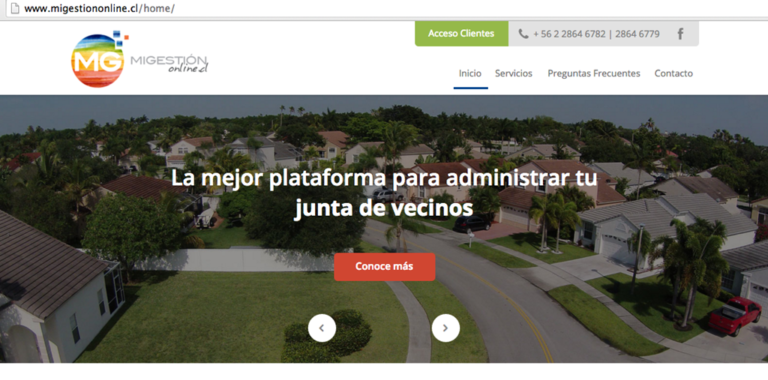Click the round MG logo emblem
This screenshot has width=768, height=380.
coord(97,61)
